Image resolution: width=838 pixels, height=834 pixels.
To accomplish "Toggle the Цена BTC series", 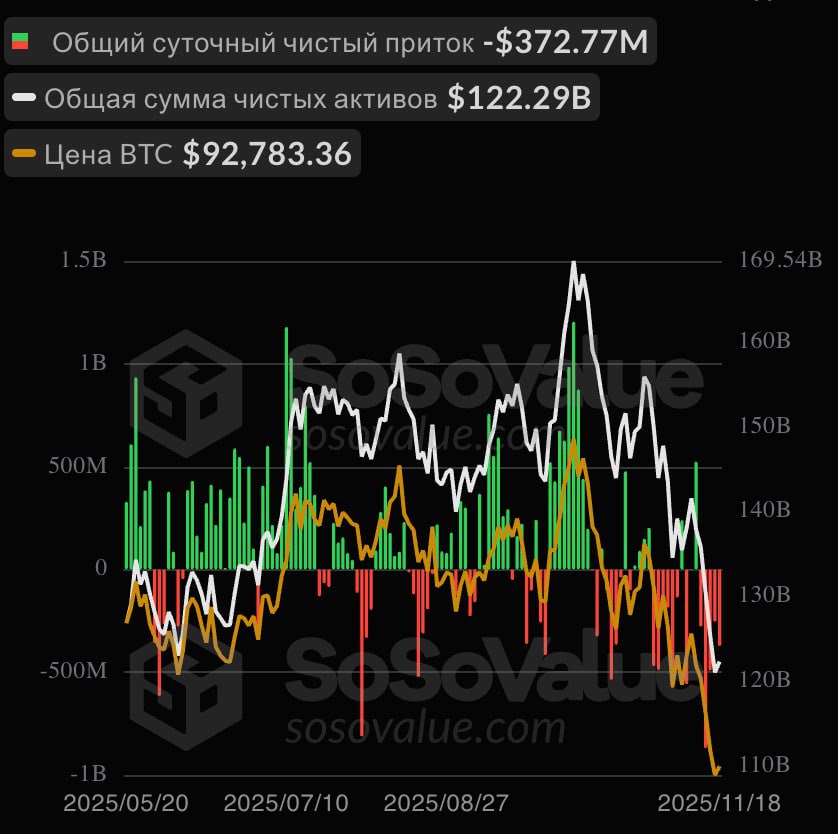I will 110,154.
